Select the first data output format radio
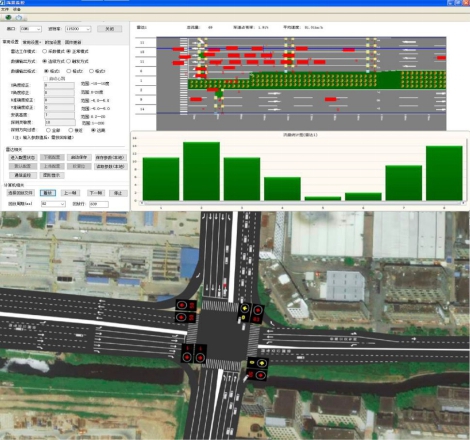Viewport: 470px width, 440px height. [x=46, y=71]
